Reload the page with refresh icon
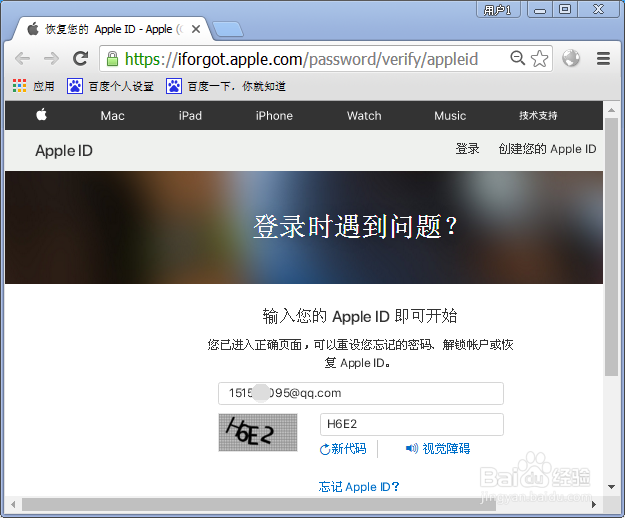625x518 pixels. [80, 59]
